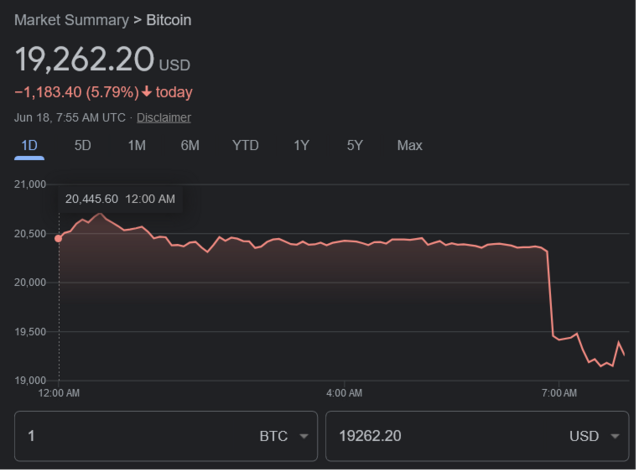
Task: Click the 20,445.60 price tooltip
Action: [x=120, y=199]
